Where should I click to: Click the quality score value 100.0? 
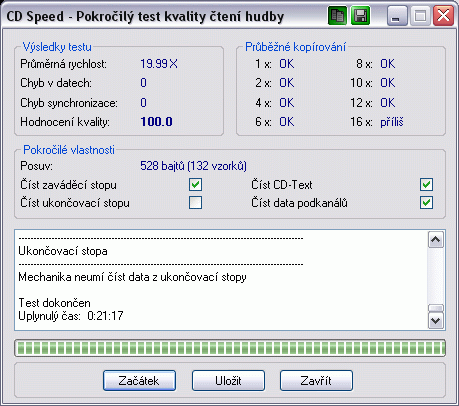click(x=156, y=122)
